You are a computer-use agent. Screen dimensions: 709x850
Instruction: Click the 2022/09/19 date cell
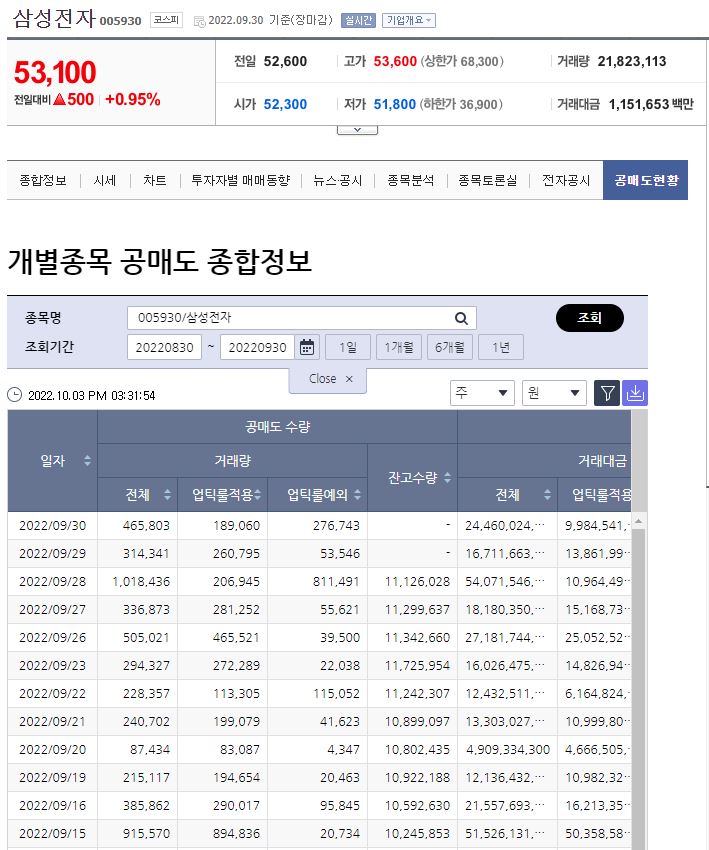[x=53, y=778]
